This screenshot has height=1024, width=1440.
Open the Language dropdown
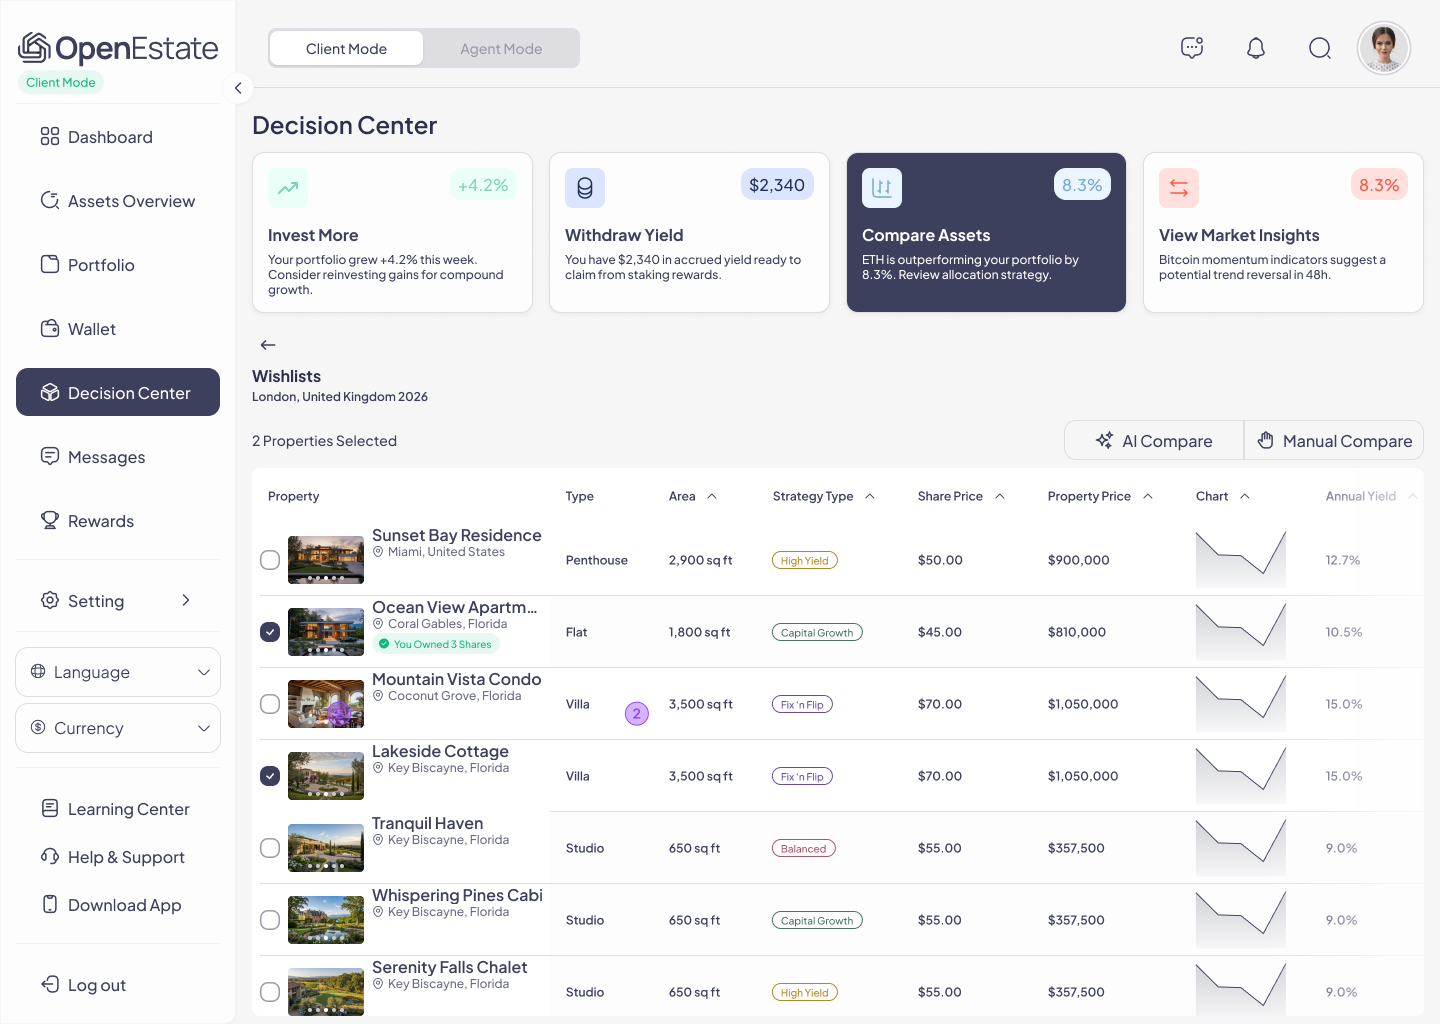[118, 672]
